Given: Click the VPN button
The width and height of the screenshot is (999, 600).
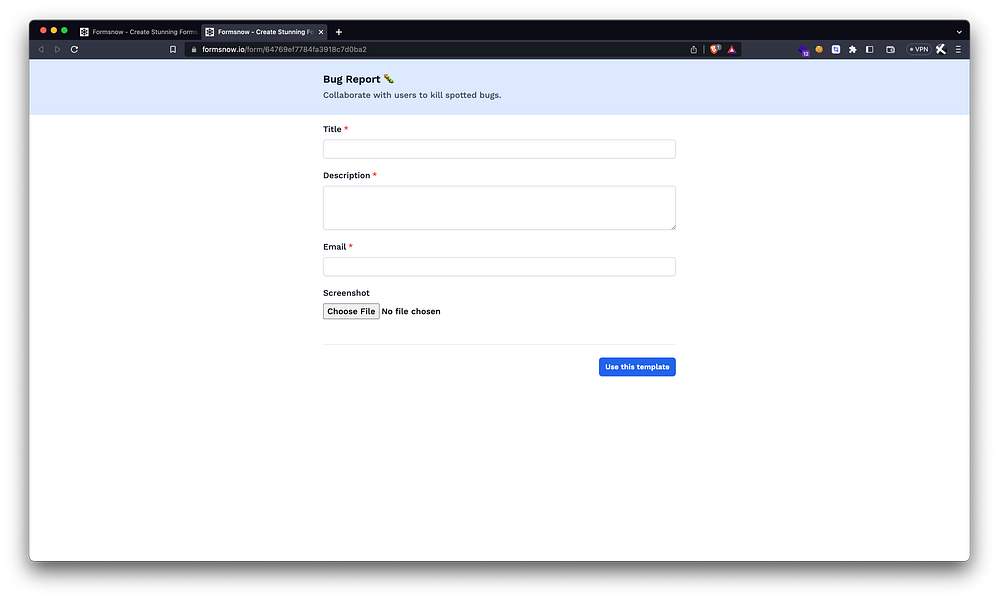Looking at the screenshot, I should [x=919, y=49].
